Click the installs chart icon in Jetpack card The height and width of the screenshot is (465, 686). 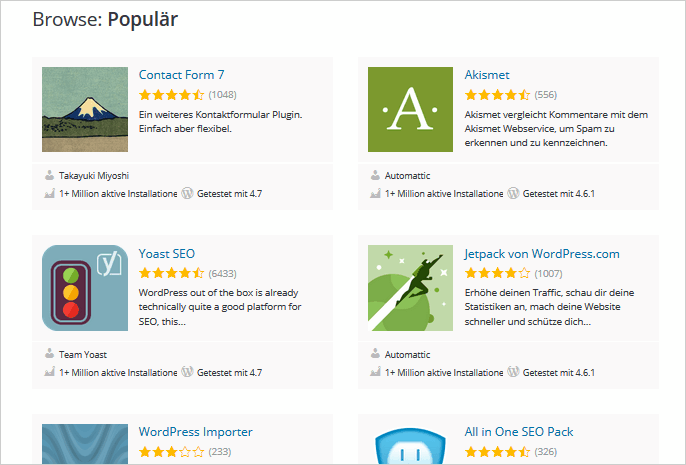375,372
